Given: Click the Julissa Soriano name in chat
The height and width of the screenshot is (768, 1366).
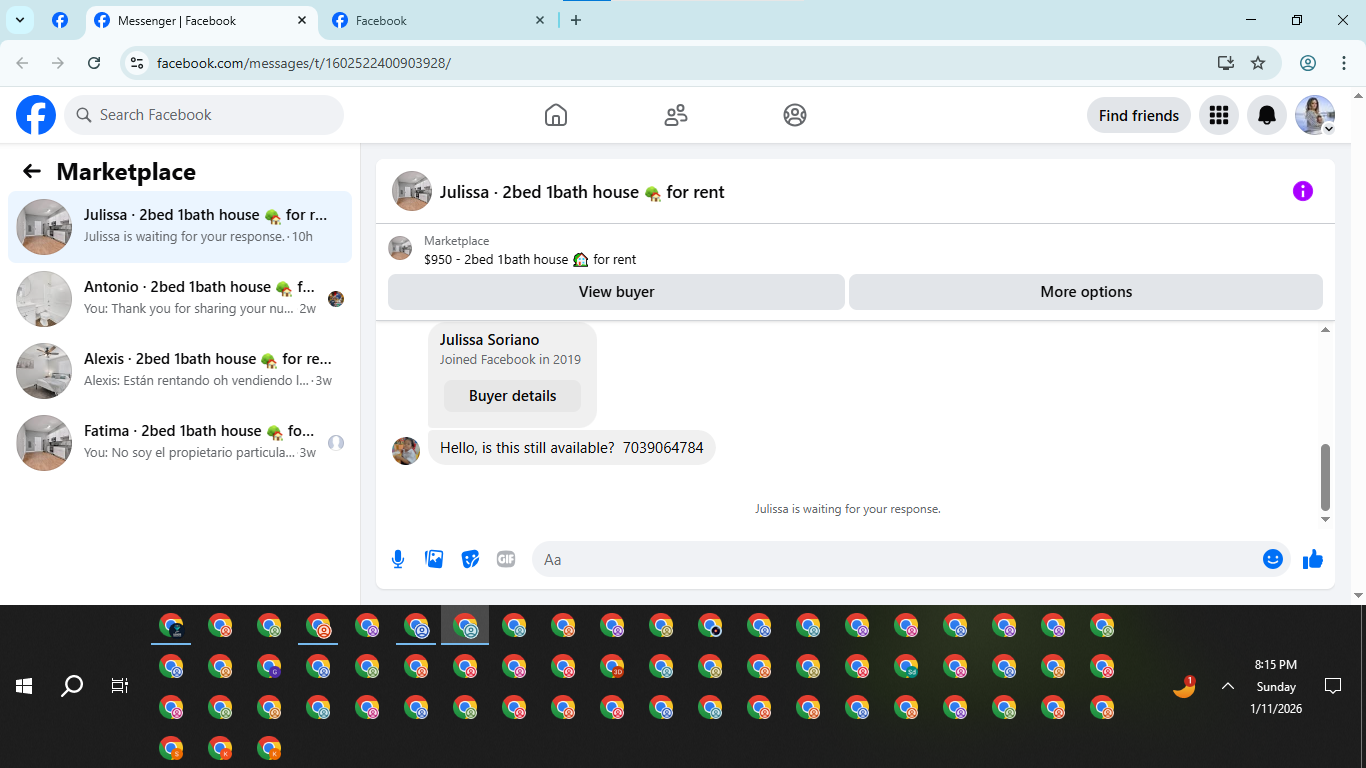Looking at the screenshot, I should [490, 340].
